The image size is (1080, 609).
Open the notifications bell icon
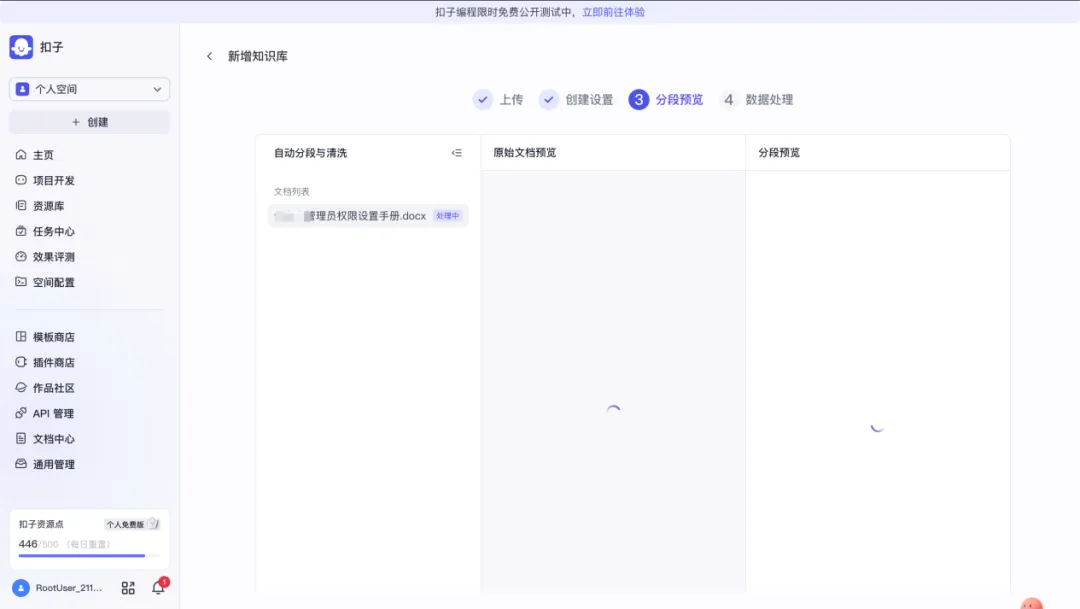point(158,587)
